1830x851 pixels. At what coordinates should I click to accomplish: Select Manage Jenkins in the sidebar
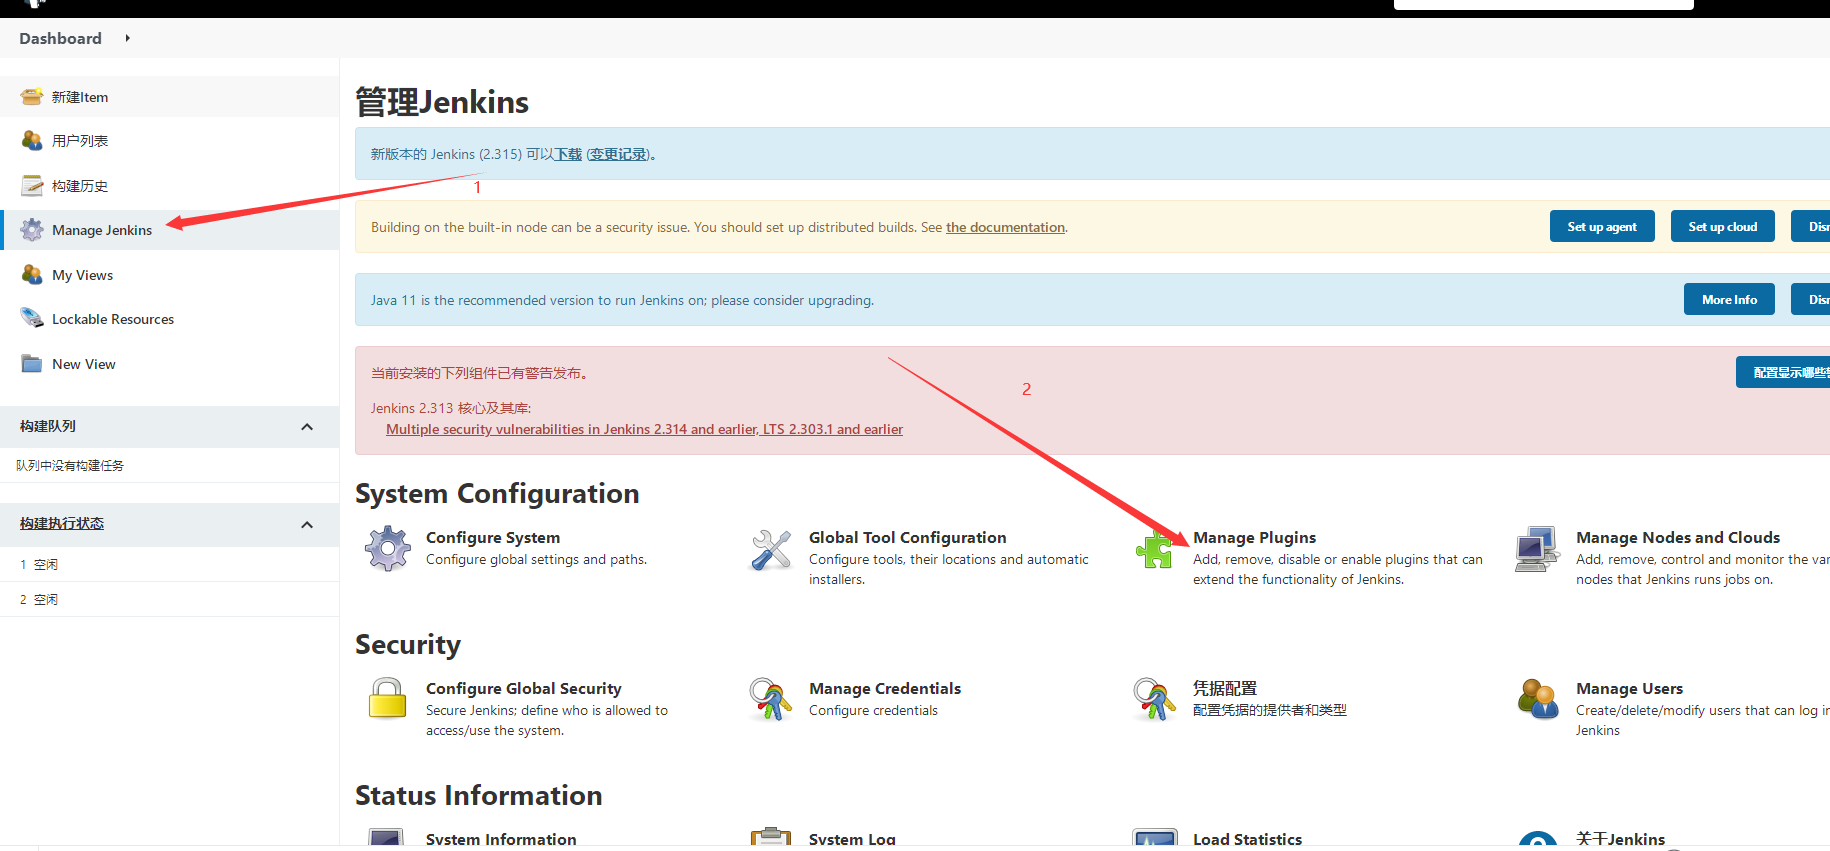pos(102,230)
